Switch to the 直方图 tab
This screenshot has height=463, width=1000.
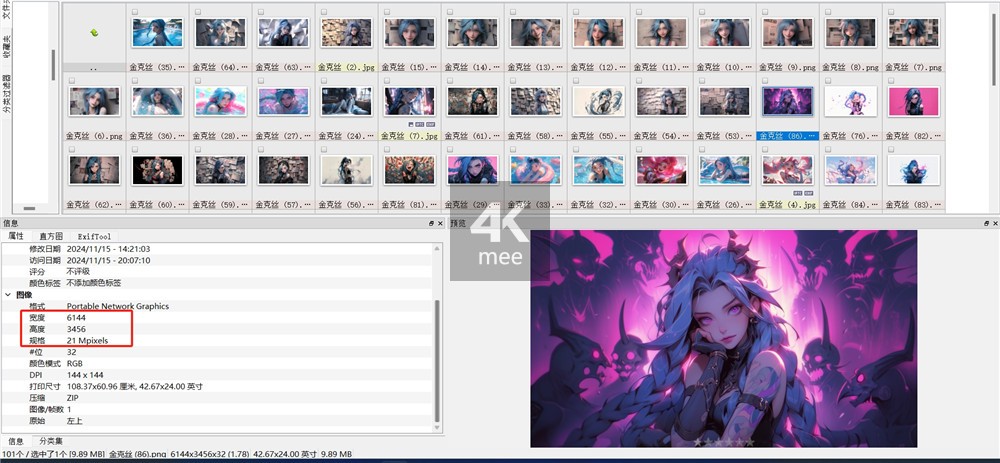50,236
